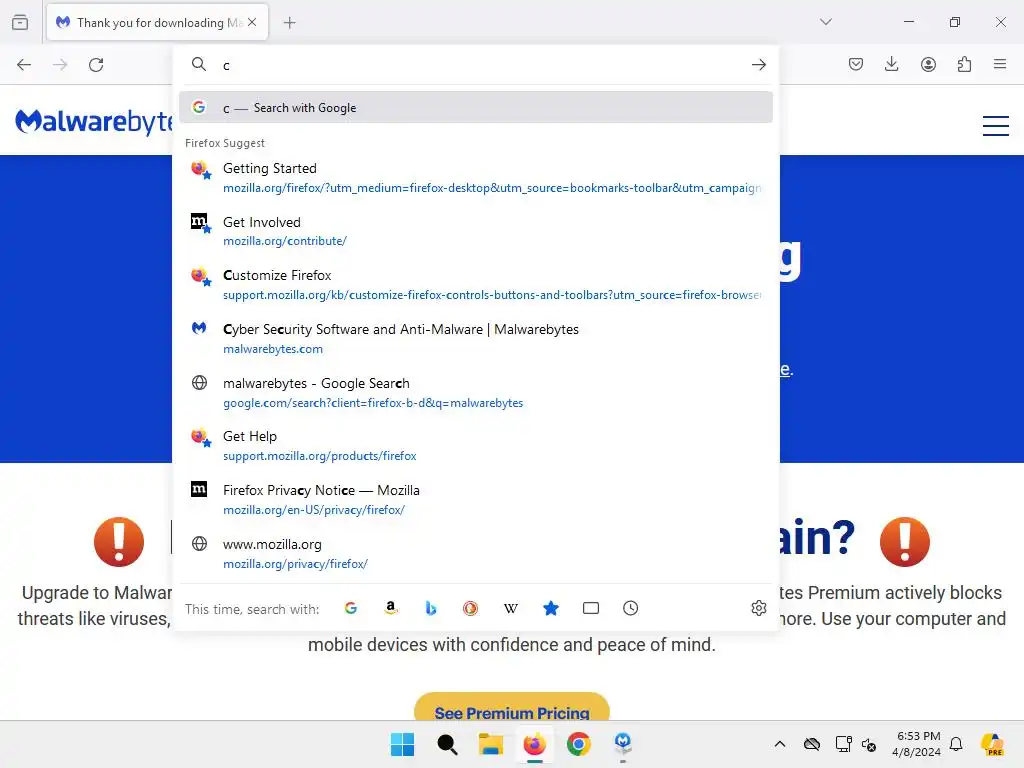Open the network display tray icon

843,744
